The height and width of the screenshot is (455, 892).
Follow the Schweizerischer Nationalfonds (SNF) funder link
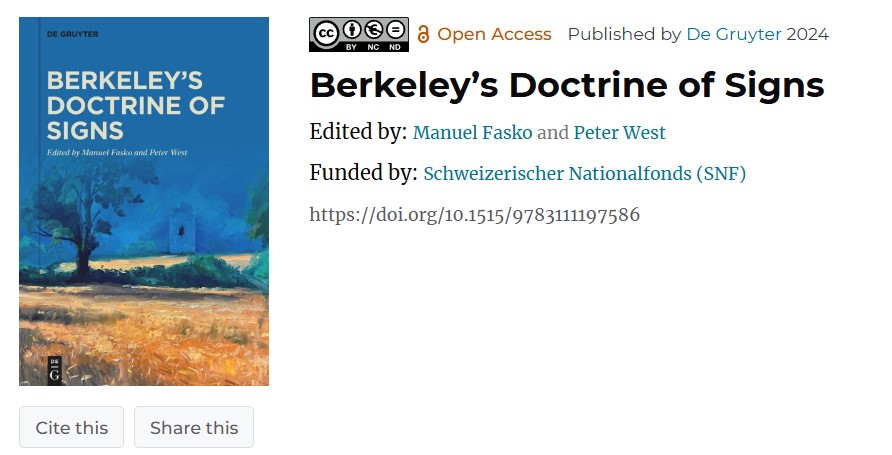585,174
